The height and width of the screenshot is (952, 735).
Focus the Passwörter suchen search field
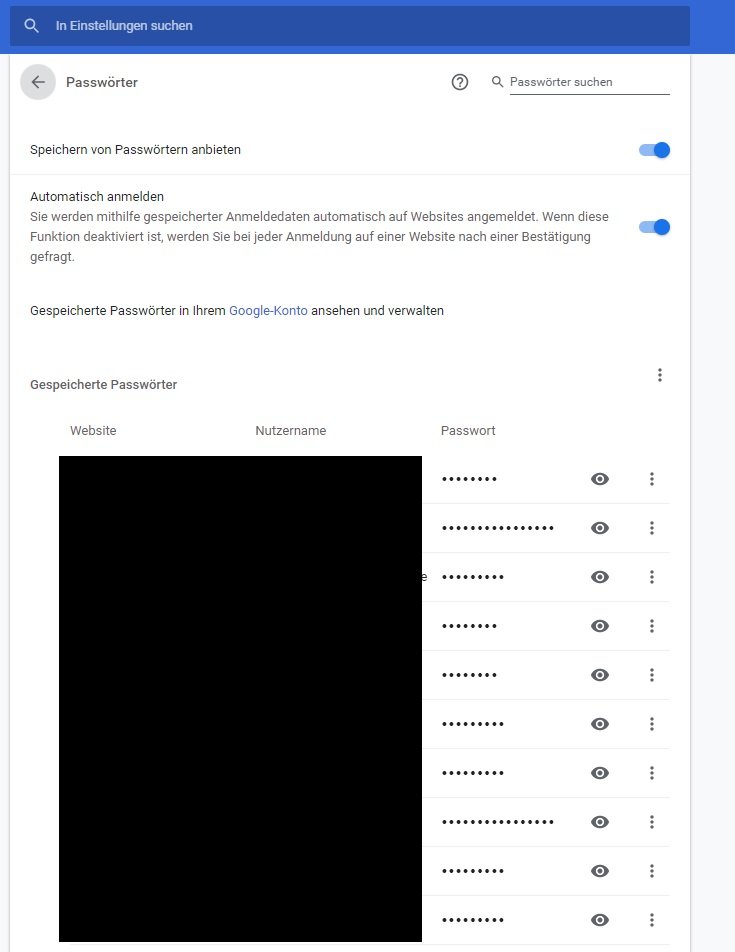point(589,82)
